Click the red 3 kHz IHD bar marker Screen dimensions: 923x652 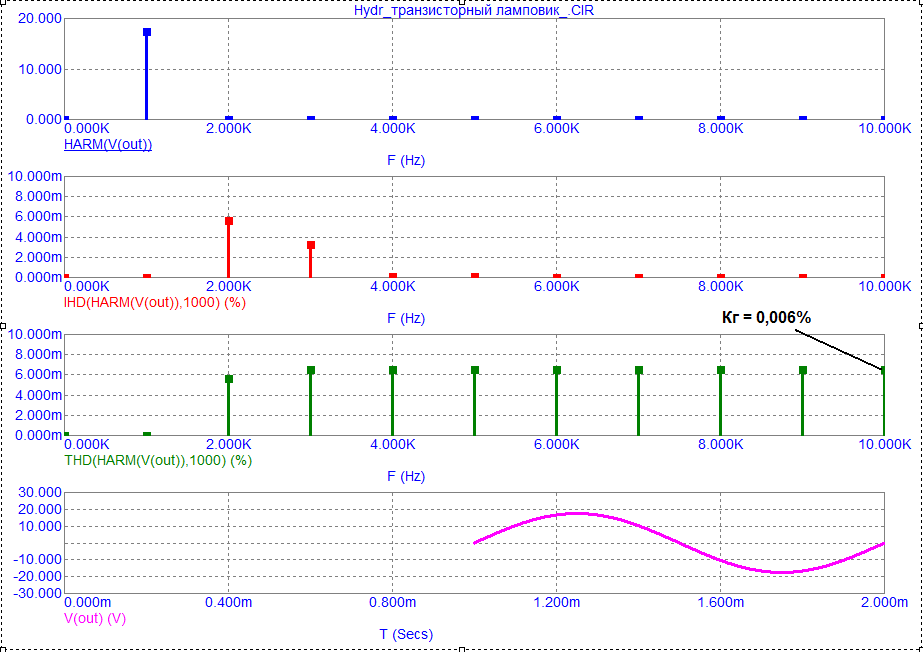pyautogui.click(x=311, y=245)
